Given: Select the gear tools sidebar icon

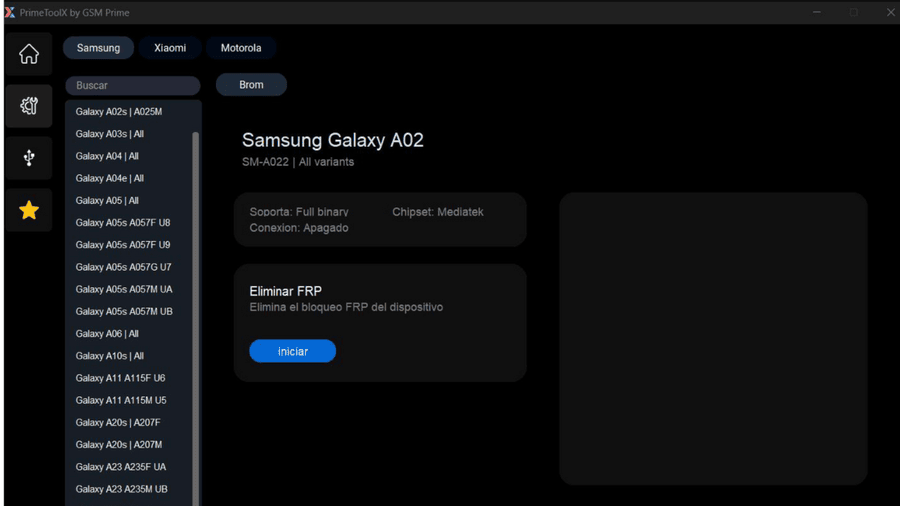Looking at the screenshot, I should coord(29,106).
